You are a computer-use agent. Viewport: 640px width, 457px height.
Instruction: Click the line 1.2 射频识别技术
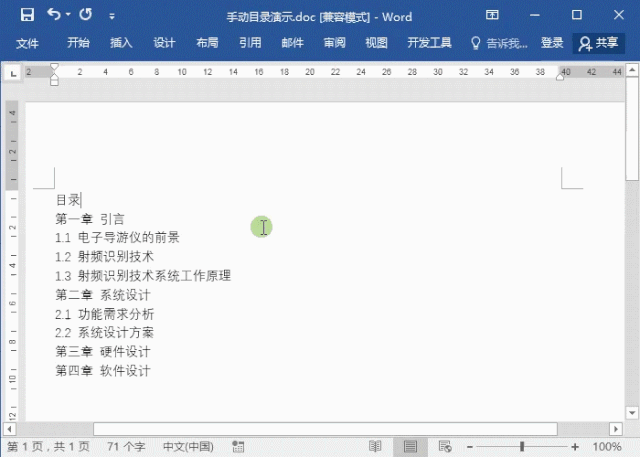click(104, 257)
